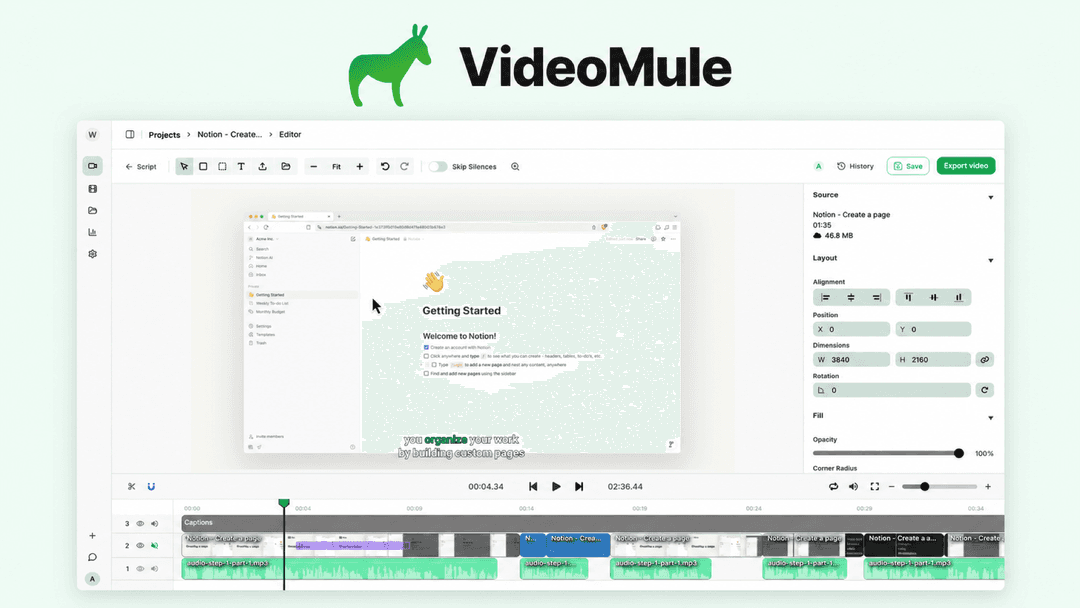
Task: Align selection horizontally centered
Action: (851, 297)
